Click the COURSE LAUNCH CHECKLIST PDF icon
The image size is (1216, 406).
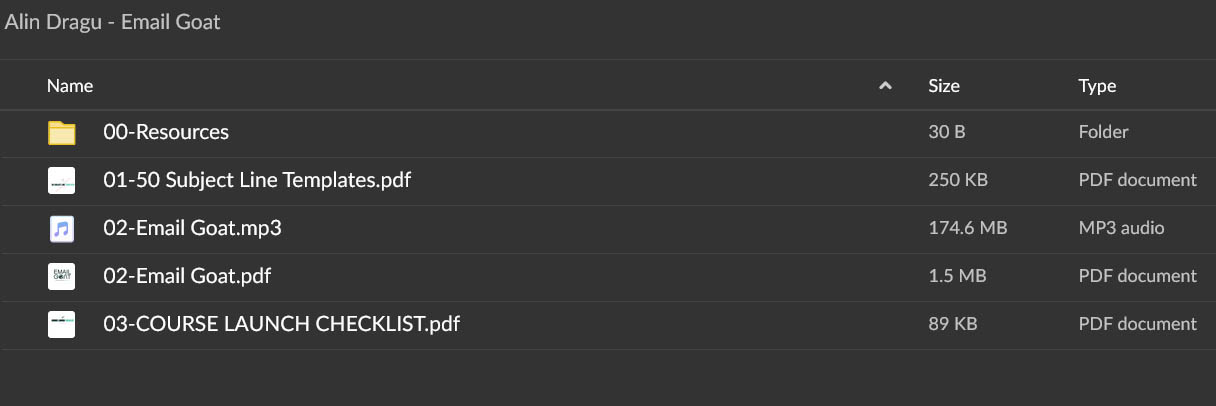(62, 325)
